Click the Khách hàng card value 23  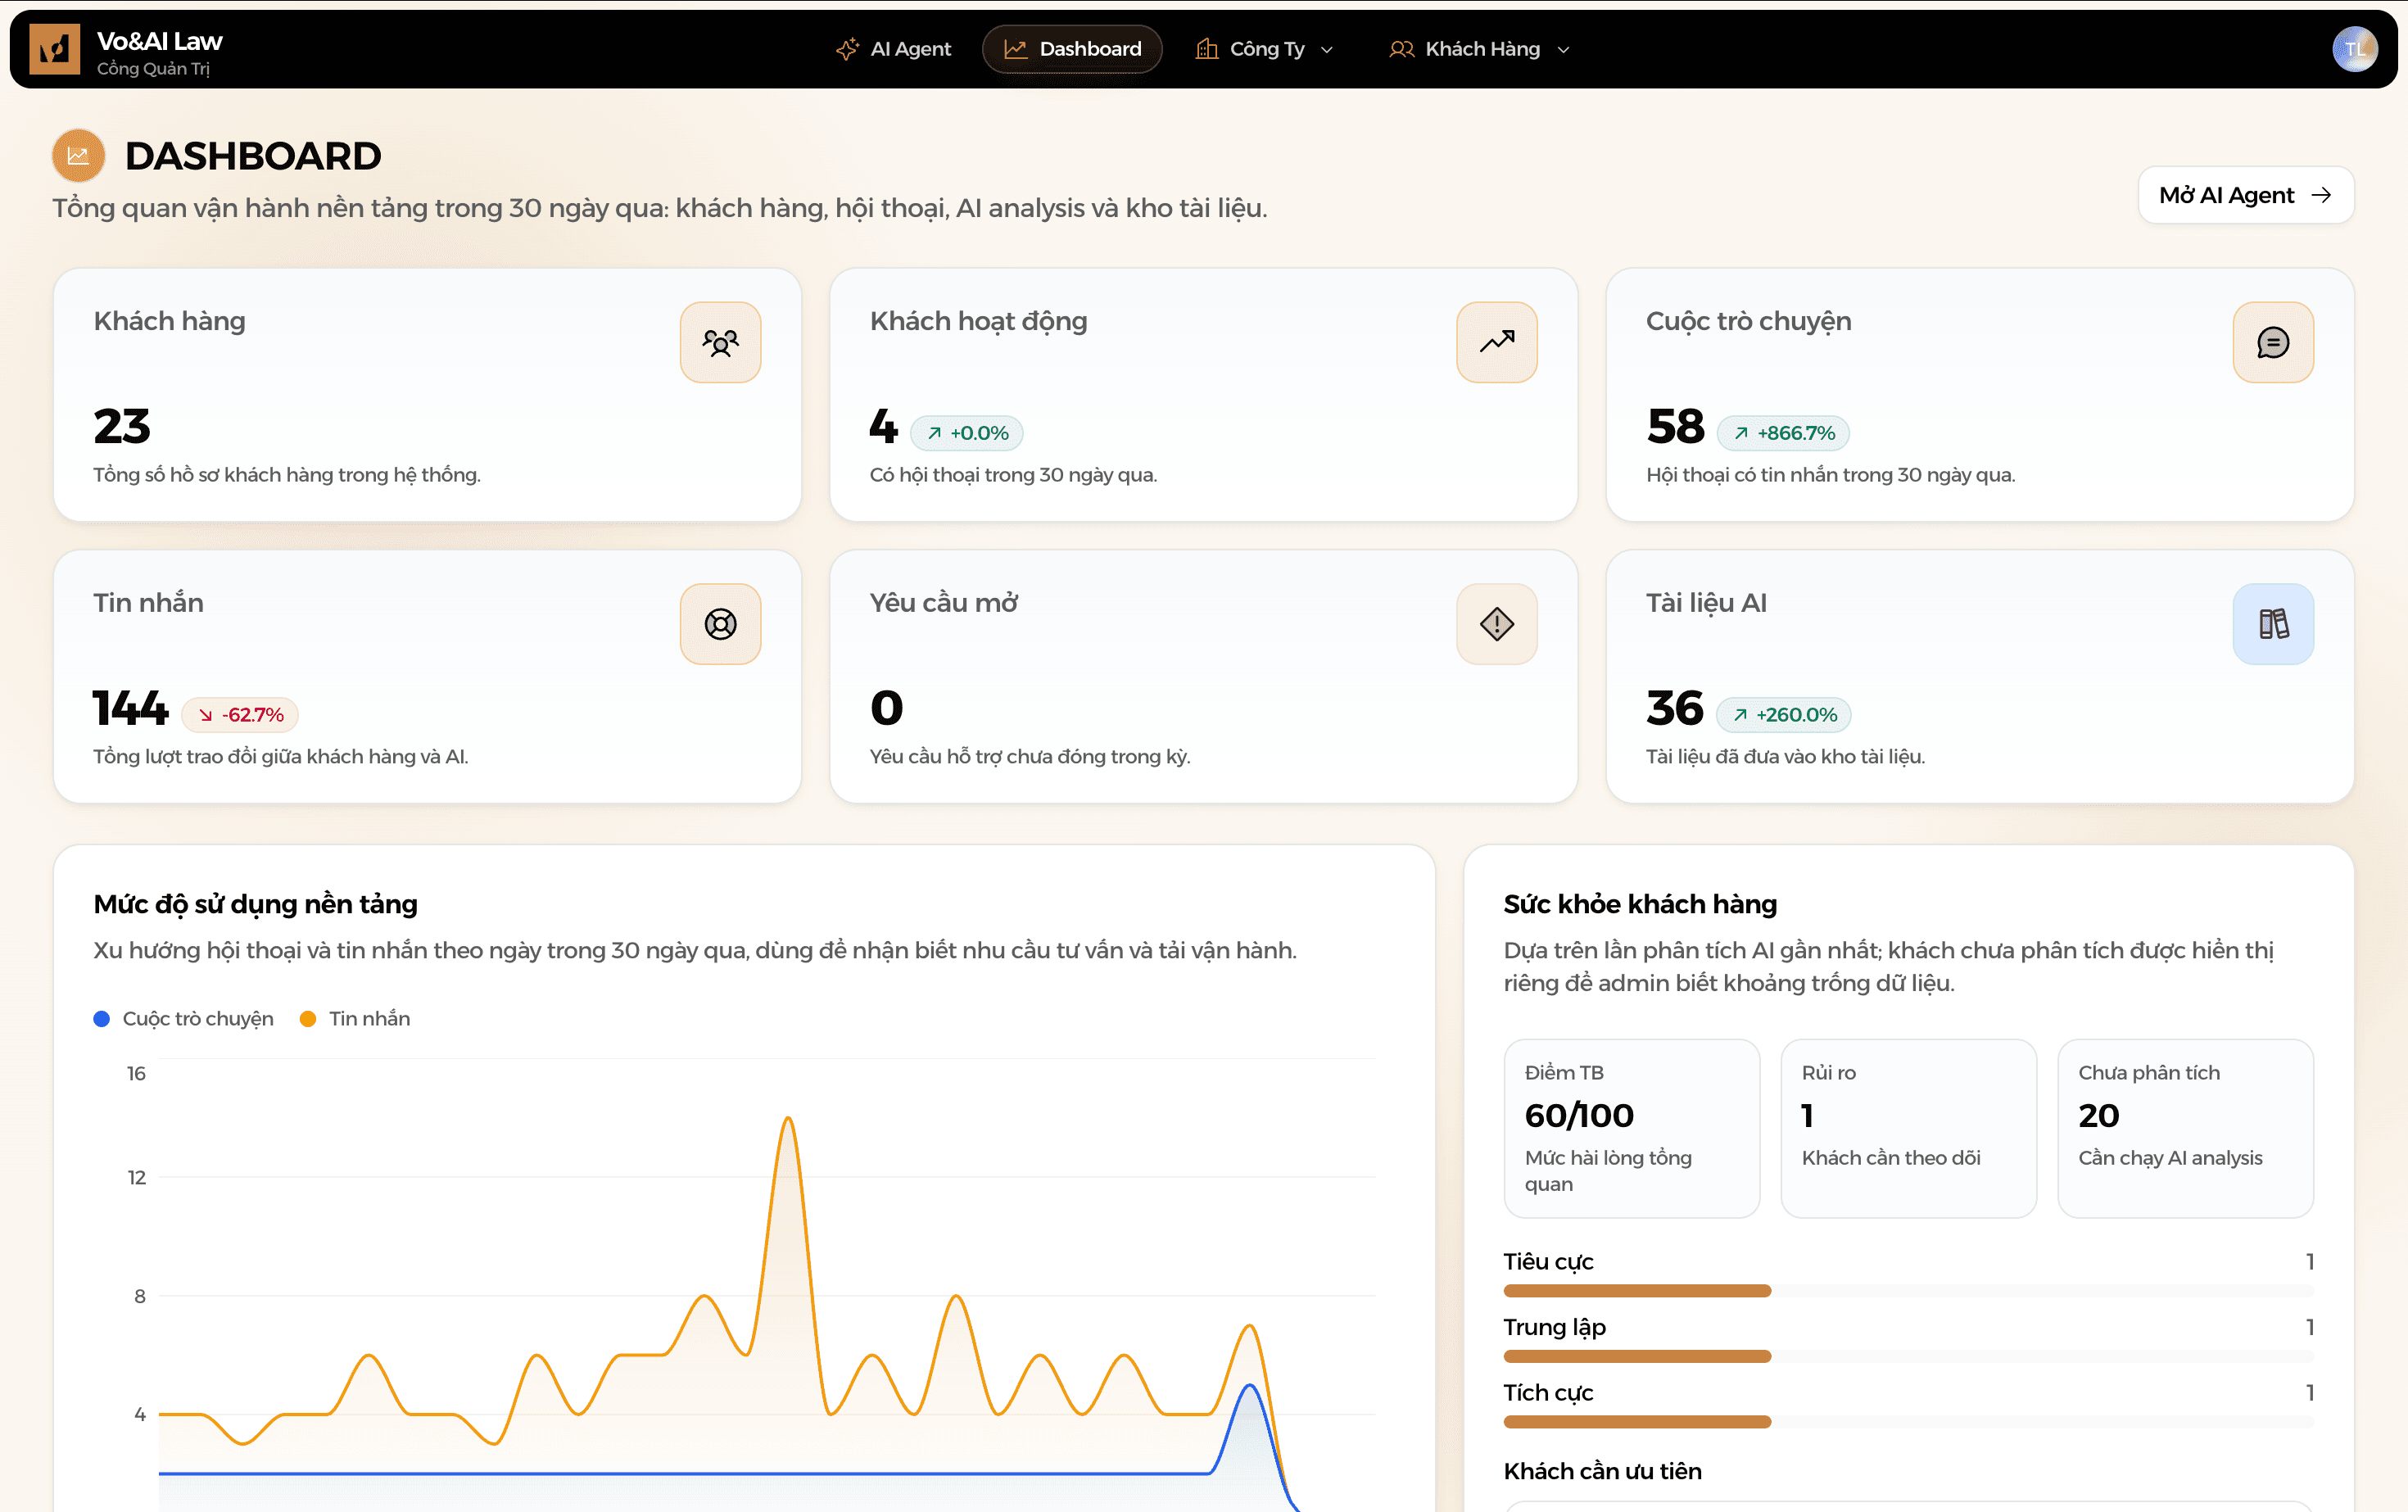(122, 427)
